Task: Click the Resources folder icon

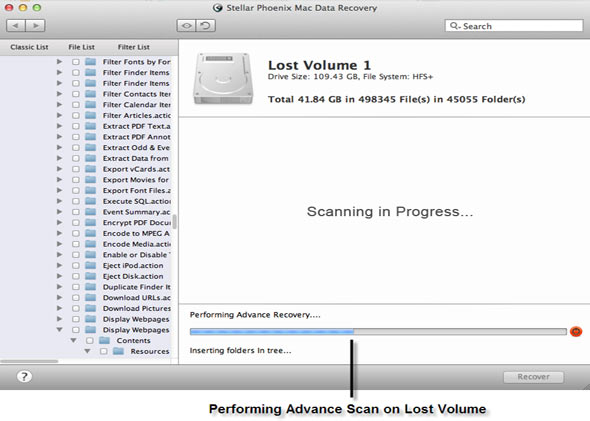Action: [x=119, y=351]
